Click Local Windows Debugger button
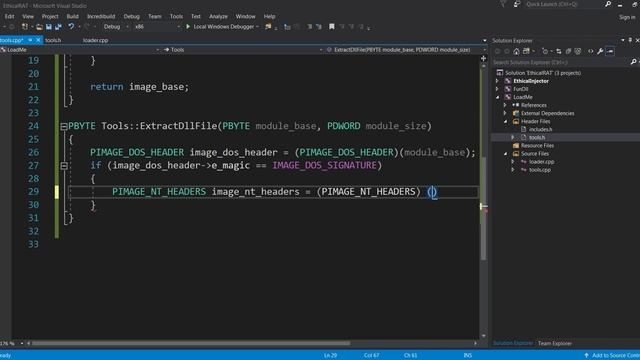The height and width of the screenshot is (360, 640). [223, 27]
